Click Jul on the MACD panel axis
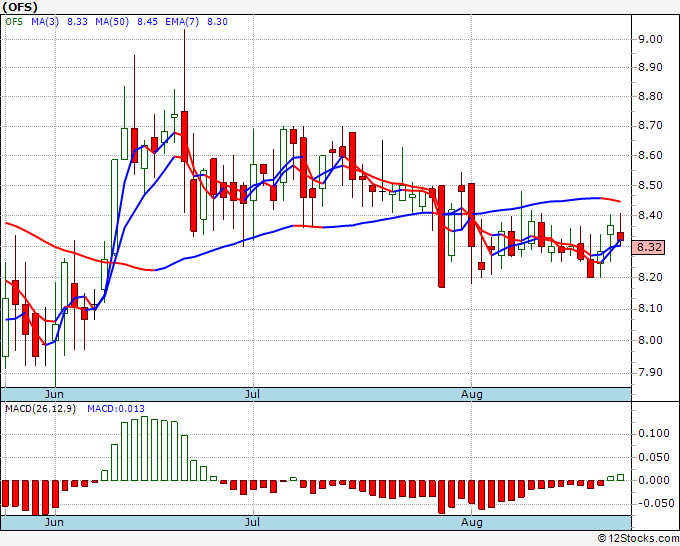The width and height of the screenshot is (680, 546). pos(252,522)
